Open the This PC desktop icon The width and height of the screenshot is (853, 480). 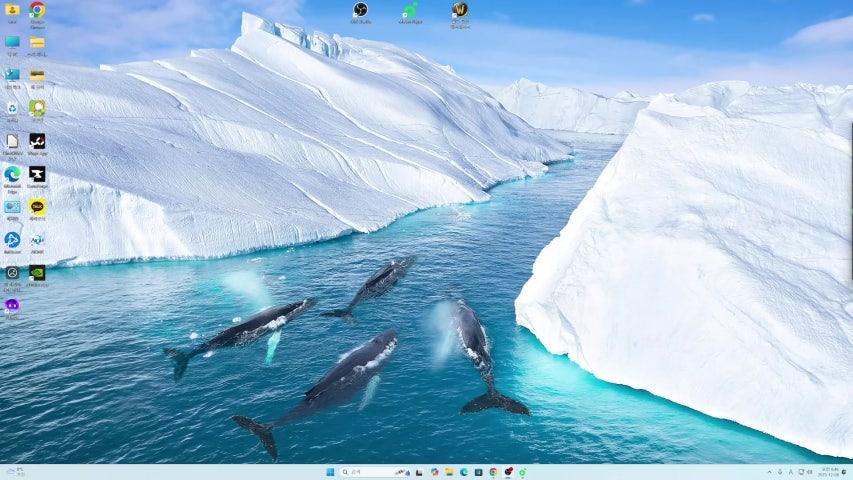tap(12, 42)
